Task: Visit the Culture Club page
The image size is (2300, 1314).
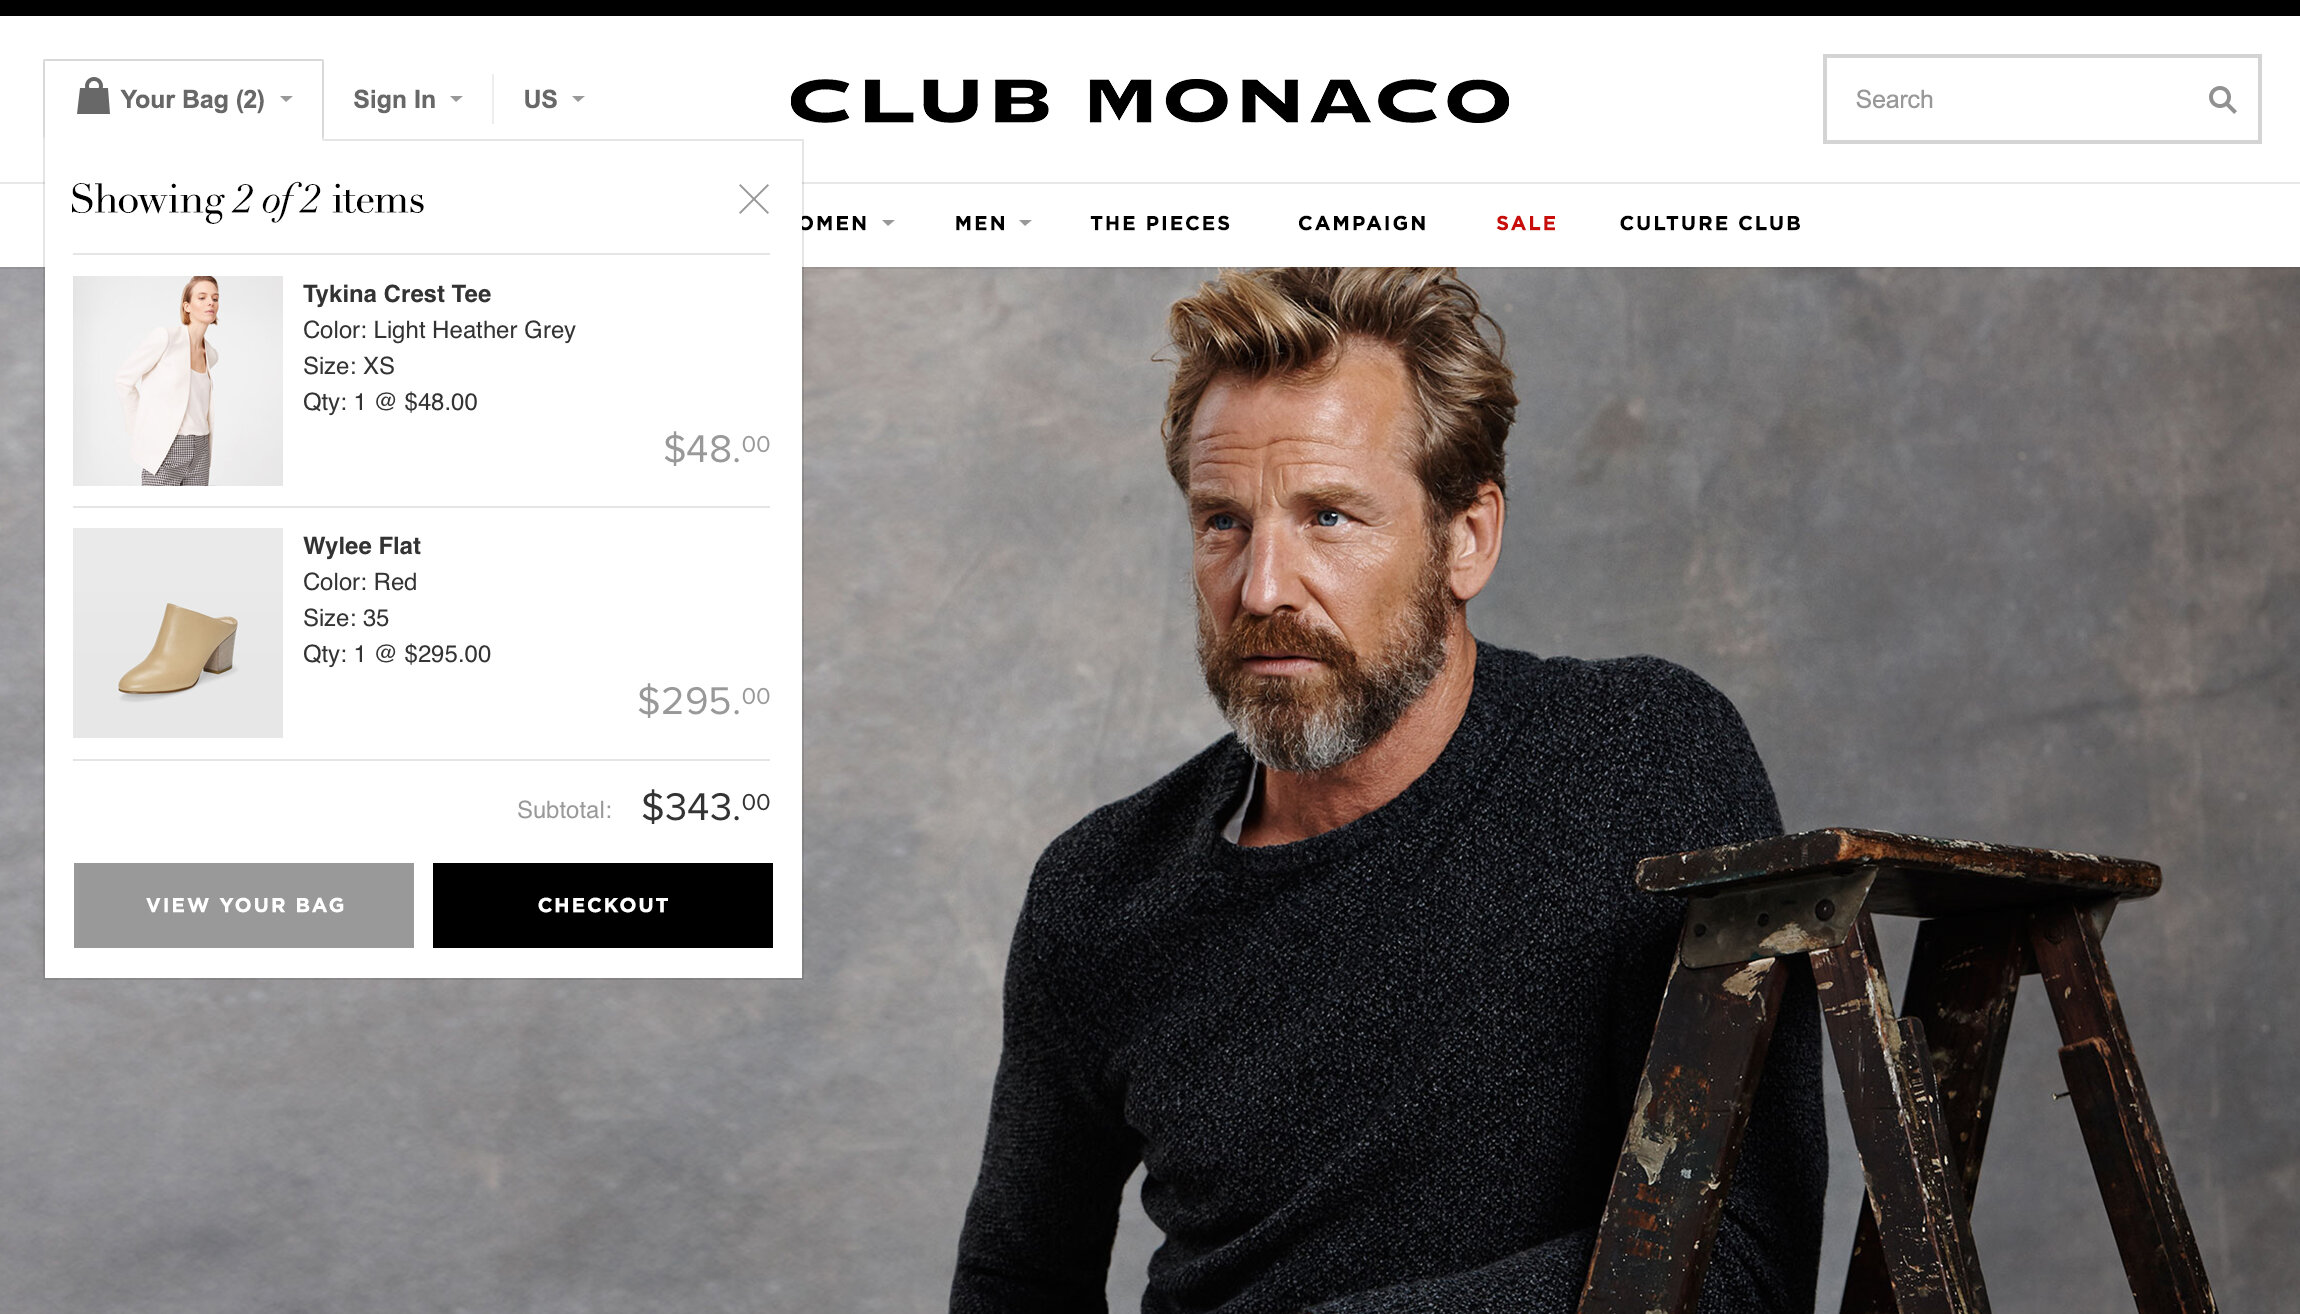Action: pyautogui.click(x=1711, y=223)
